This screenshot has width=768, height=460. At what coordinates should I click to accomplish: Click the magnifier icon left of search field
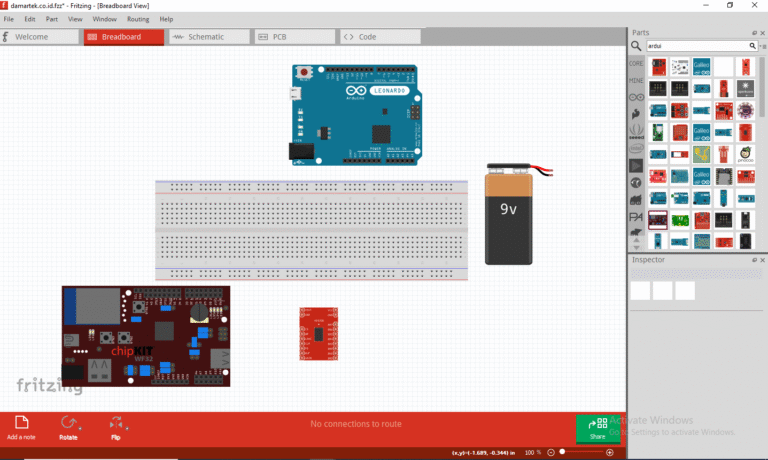[636, 46]
